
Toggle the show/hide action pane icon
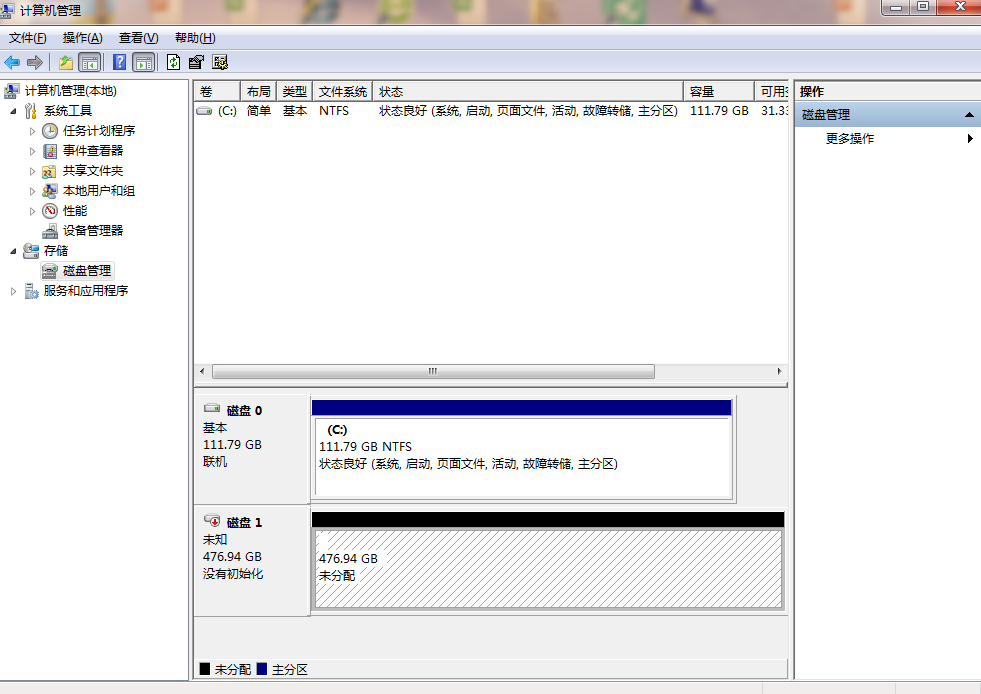pyautogui.click(x=144, y=62)
